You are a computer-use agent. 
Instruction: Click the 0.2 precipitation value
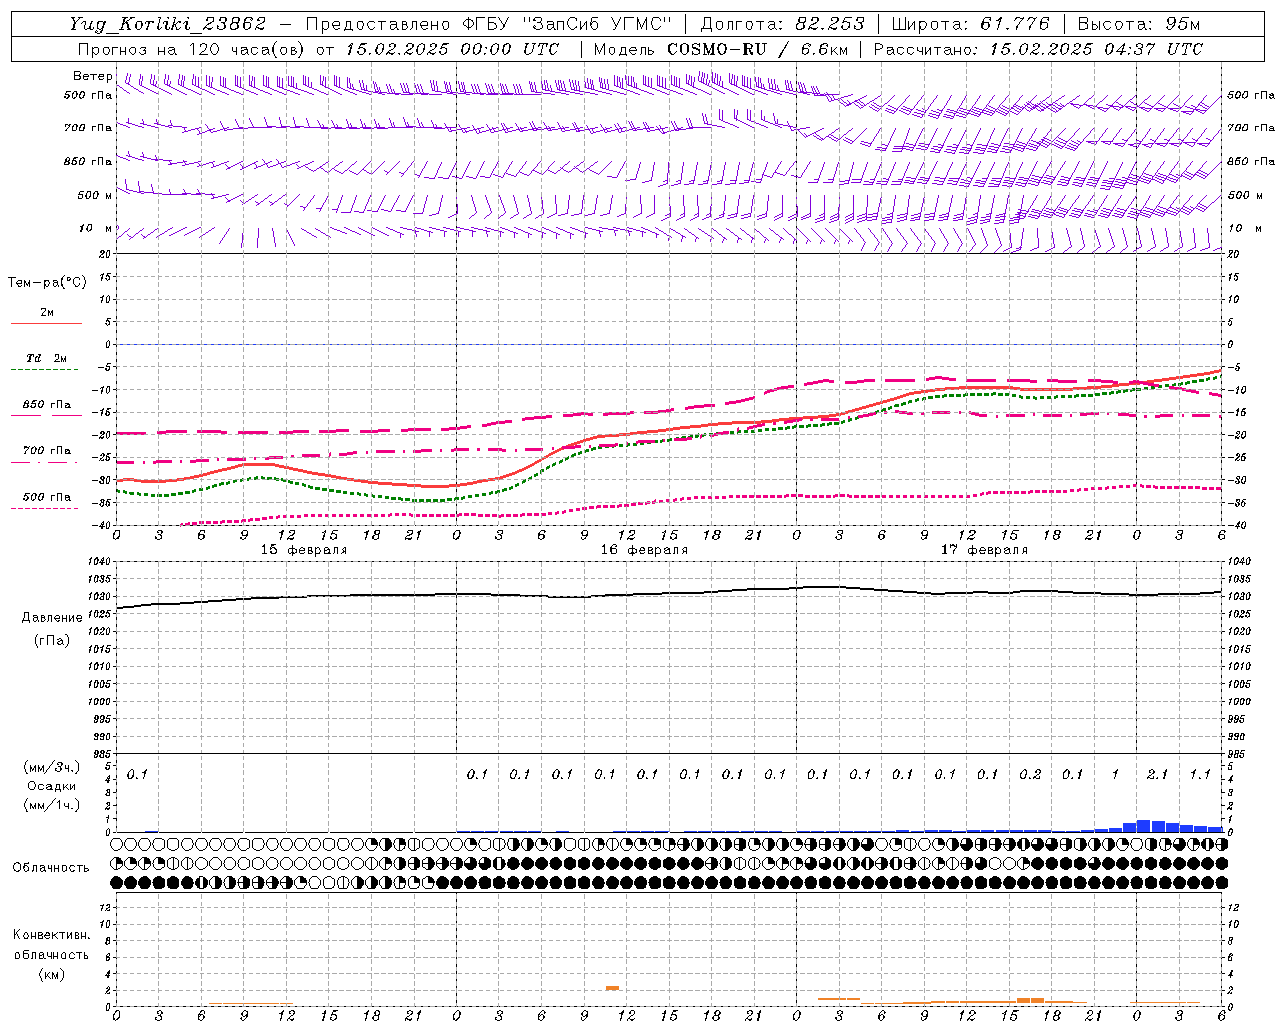pyautogui.click(x=1030, y=774)
